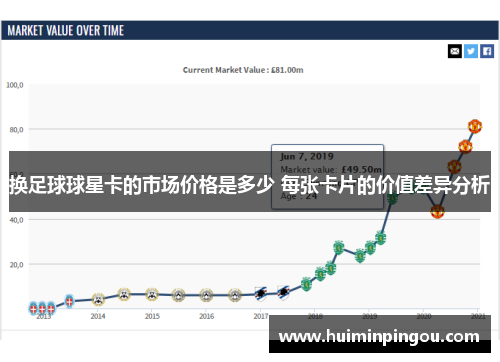Click the '80,0' y-axis label
The image size is (500, 362).
pyautogui.click(x=16, y=130)
